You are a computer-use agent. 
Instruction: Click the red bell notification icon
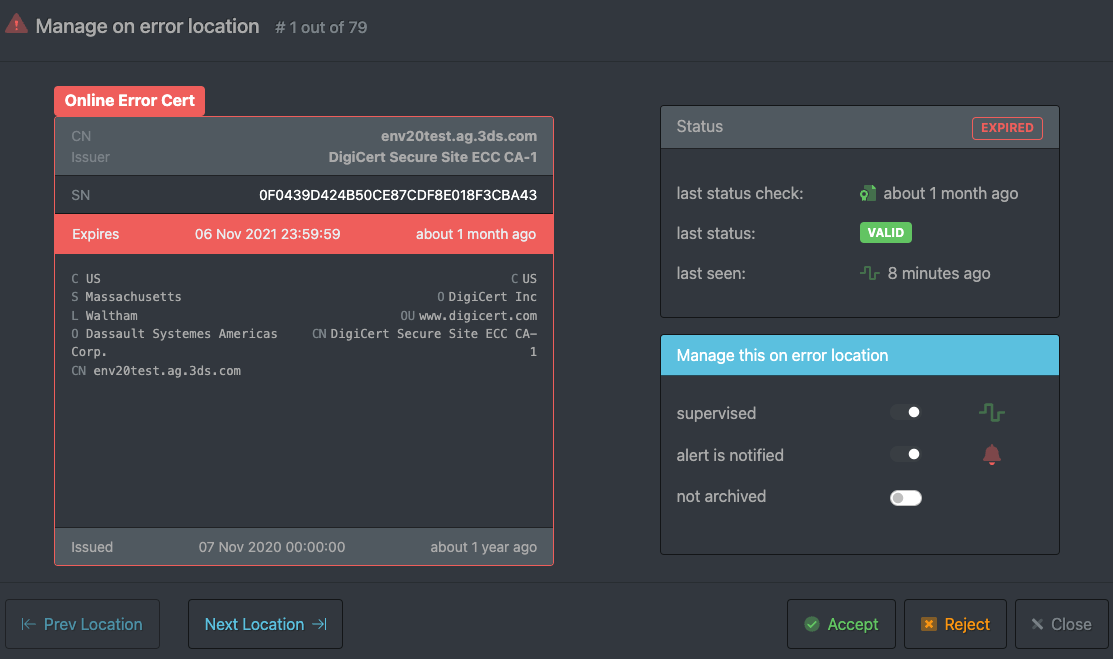pos(991,454)
